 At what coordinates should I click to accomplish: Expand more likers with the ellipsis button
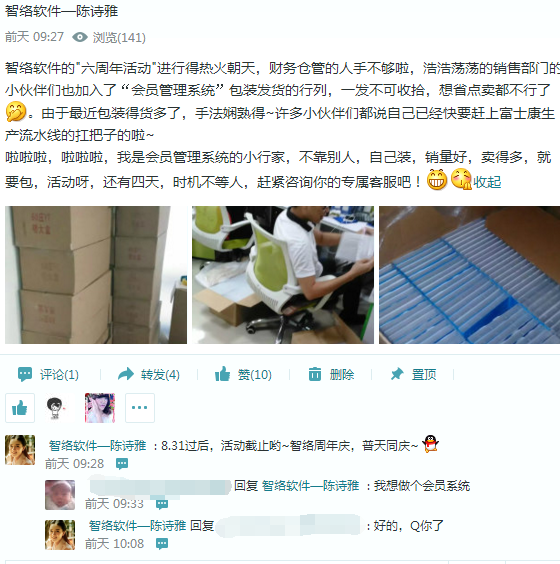tap(140, 408)
